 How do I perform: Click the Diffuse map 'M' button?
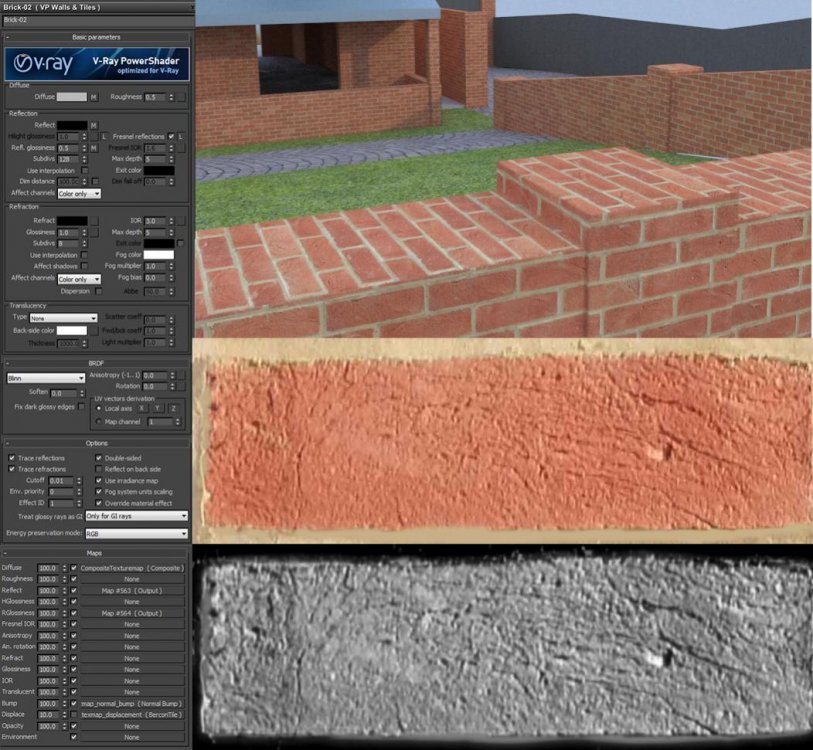click(94, 97)
